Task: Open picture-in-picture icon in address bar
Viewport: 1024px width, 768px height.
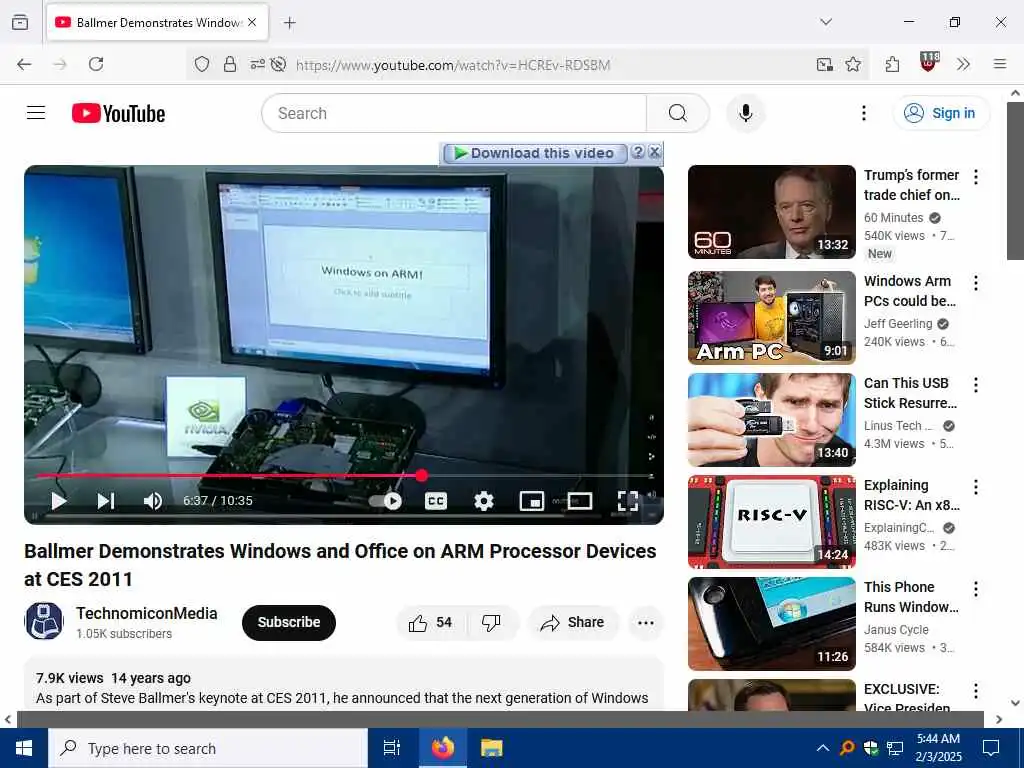Action: pyautogui.click(x=825, y=64)
